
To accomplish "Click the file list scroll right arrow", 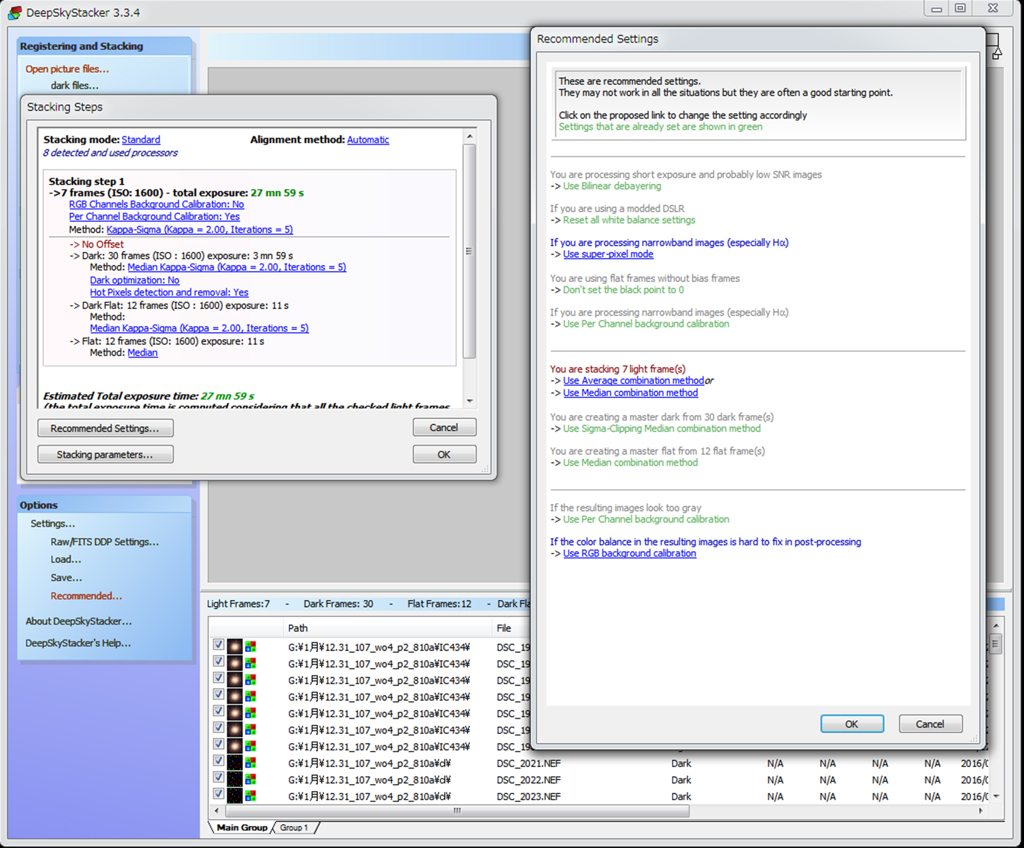I will pyautogui.click(x=980, y=811).
